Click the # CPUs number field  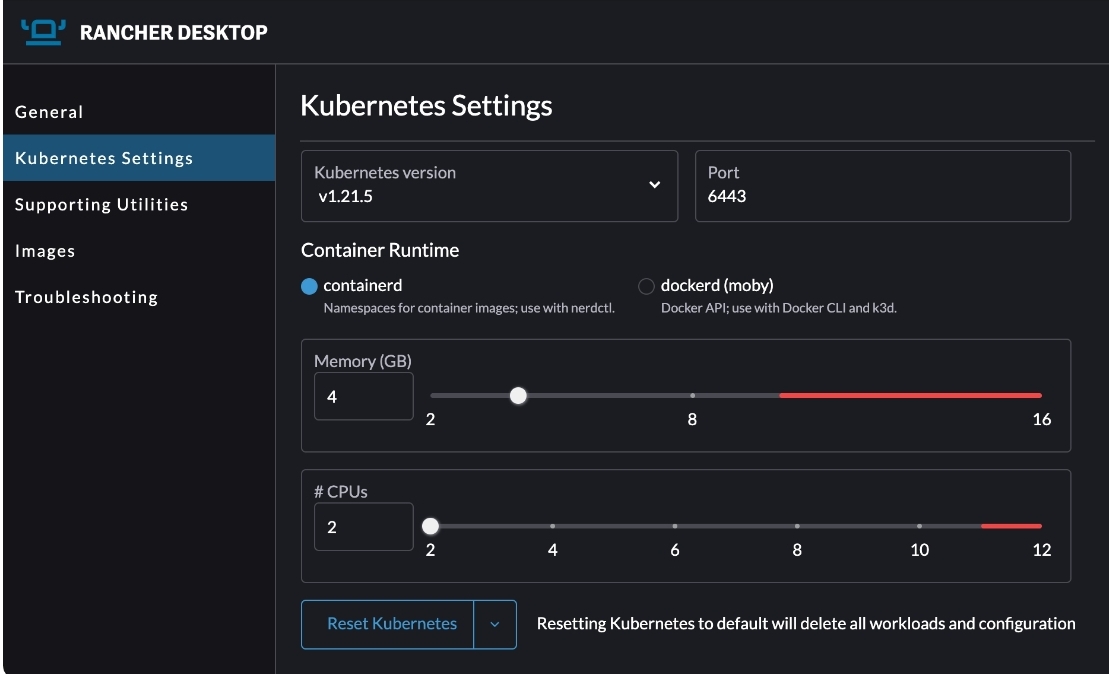coord(363,526)
